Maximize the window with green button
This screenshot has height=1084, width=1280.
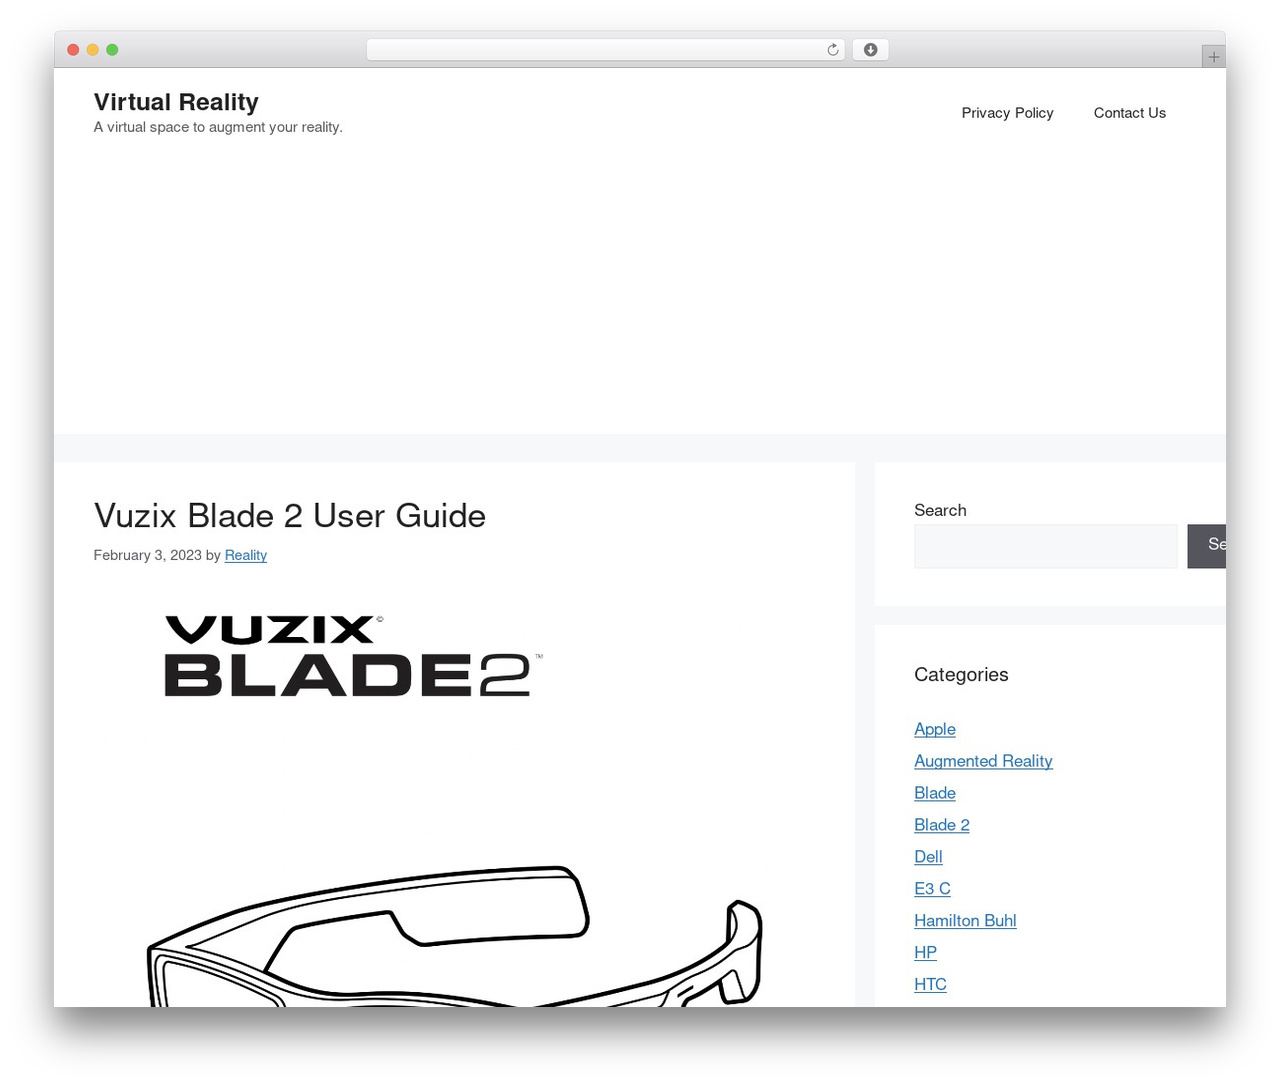[x=112, y=50]
